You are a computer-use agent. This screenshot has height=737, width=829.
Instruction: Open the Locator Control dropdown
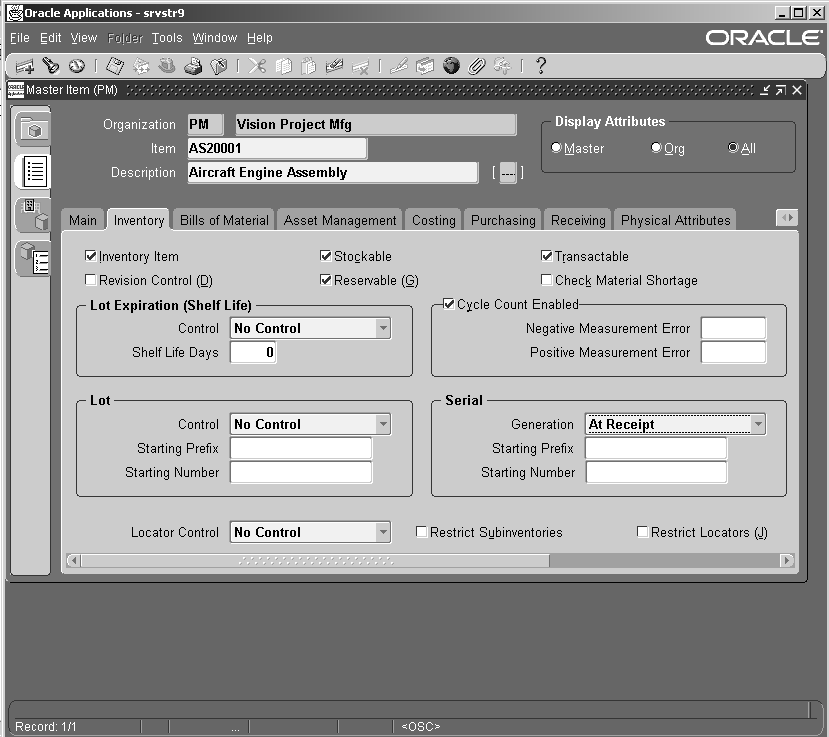click(383, 532)
